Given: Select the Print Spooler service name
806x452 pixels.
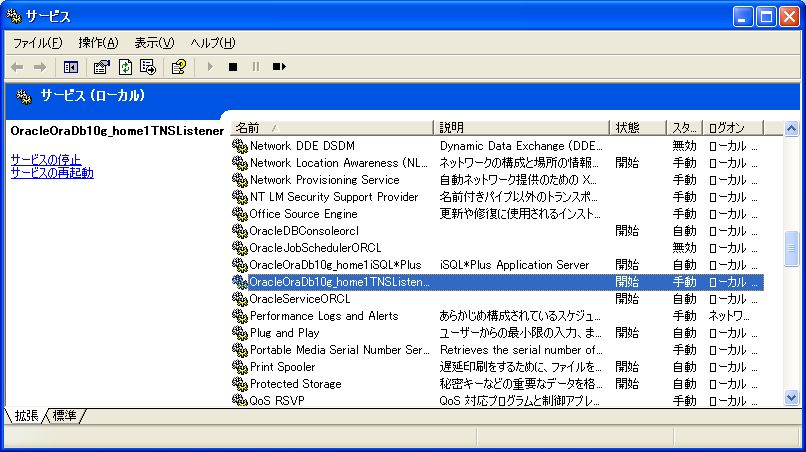Looking at the screenshot, I should pos(282,367).
